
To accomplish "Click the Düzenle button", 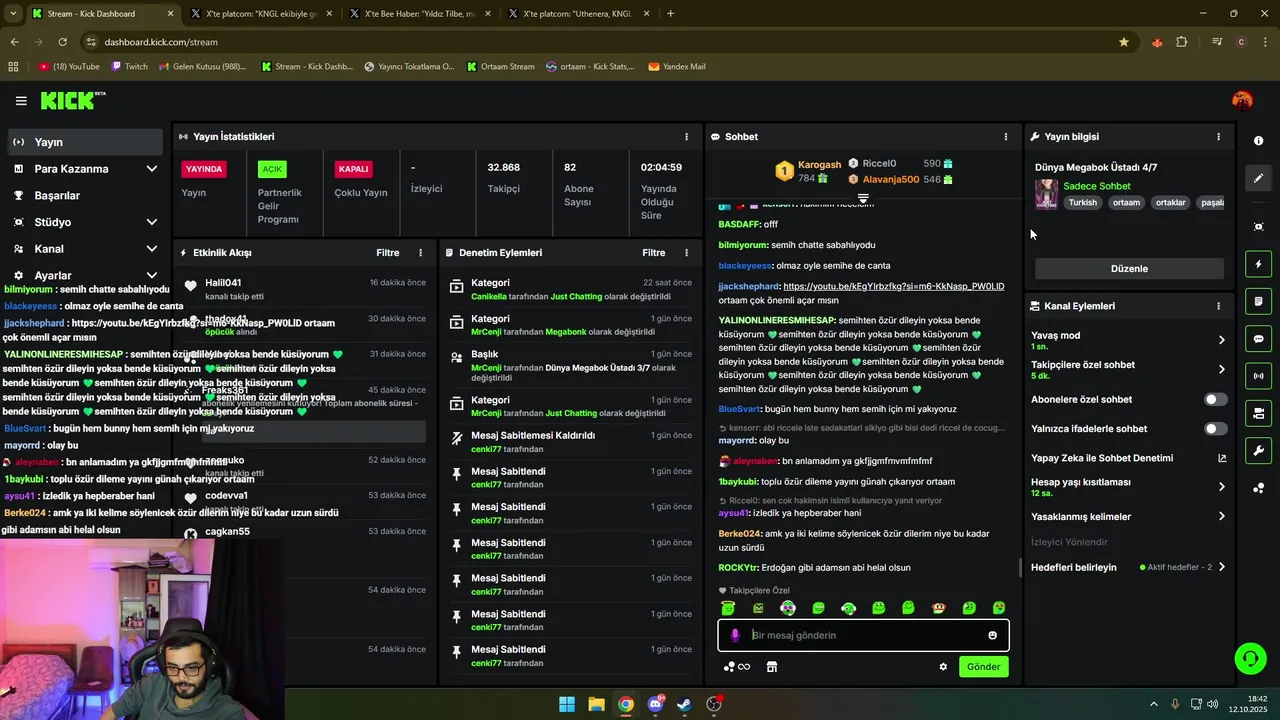I will (x=1129, y=269).
